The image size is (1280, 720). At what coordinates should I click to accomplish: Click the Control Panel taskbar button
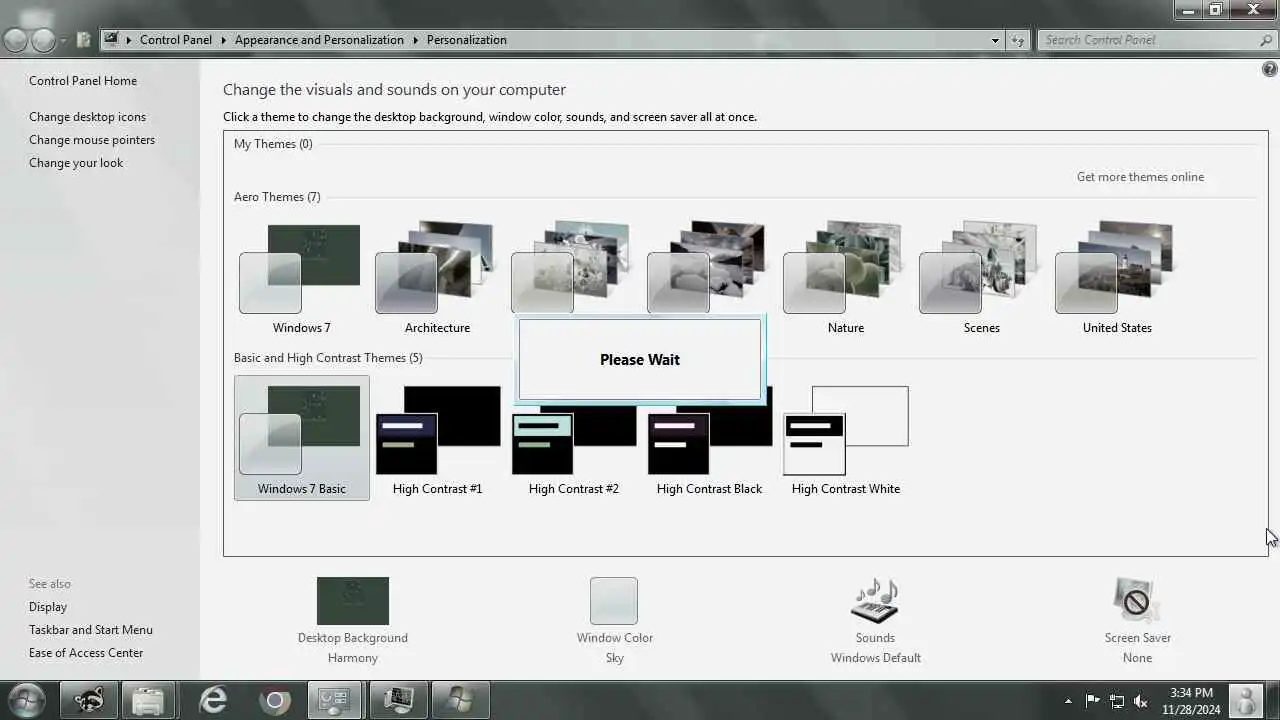pos(335,700)
